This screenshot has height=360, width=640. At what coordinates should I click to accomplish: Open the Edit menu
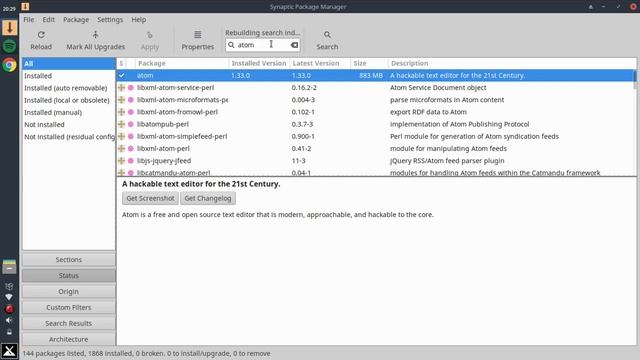click(x=49, y=20)
